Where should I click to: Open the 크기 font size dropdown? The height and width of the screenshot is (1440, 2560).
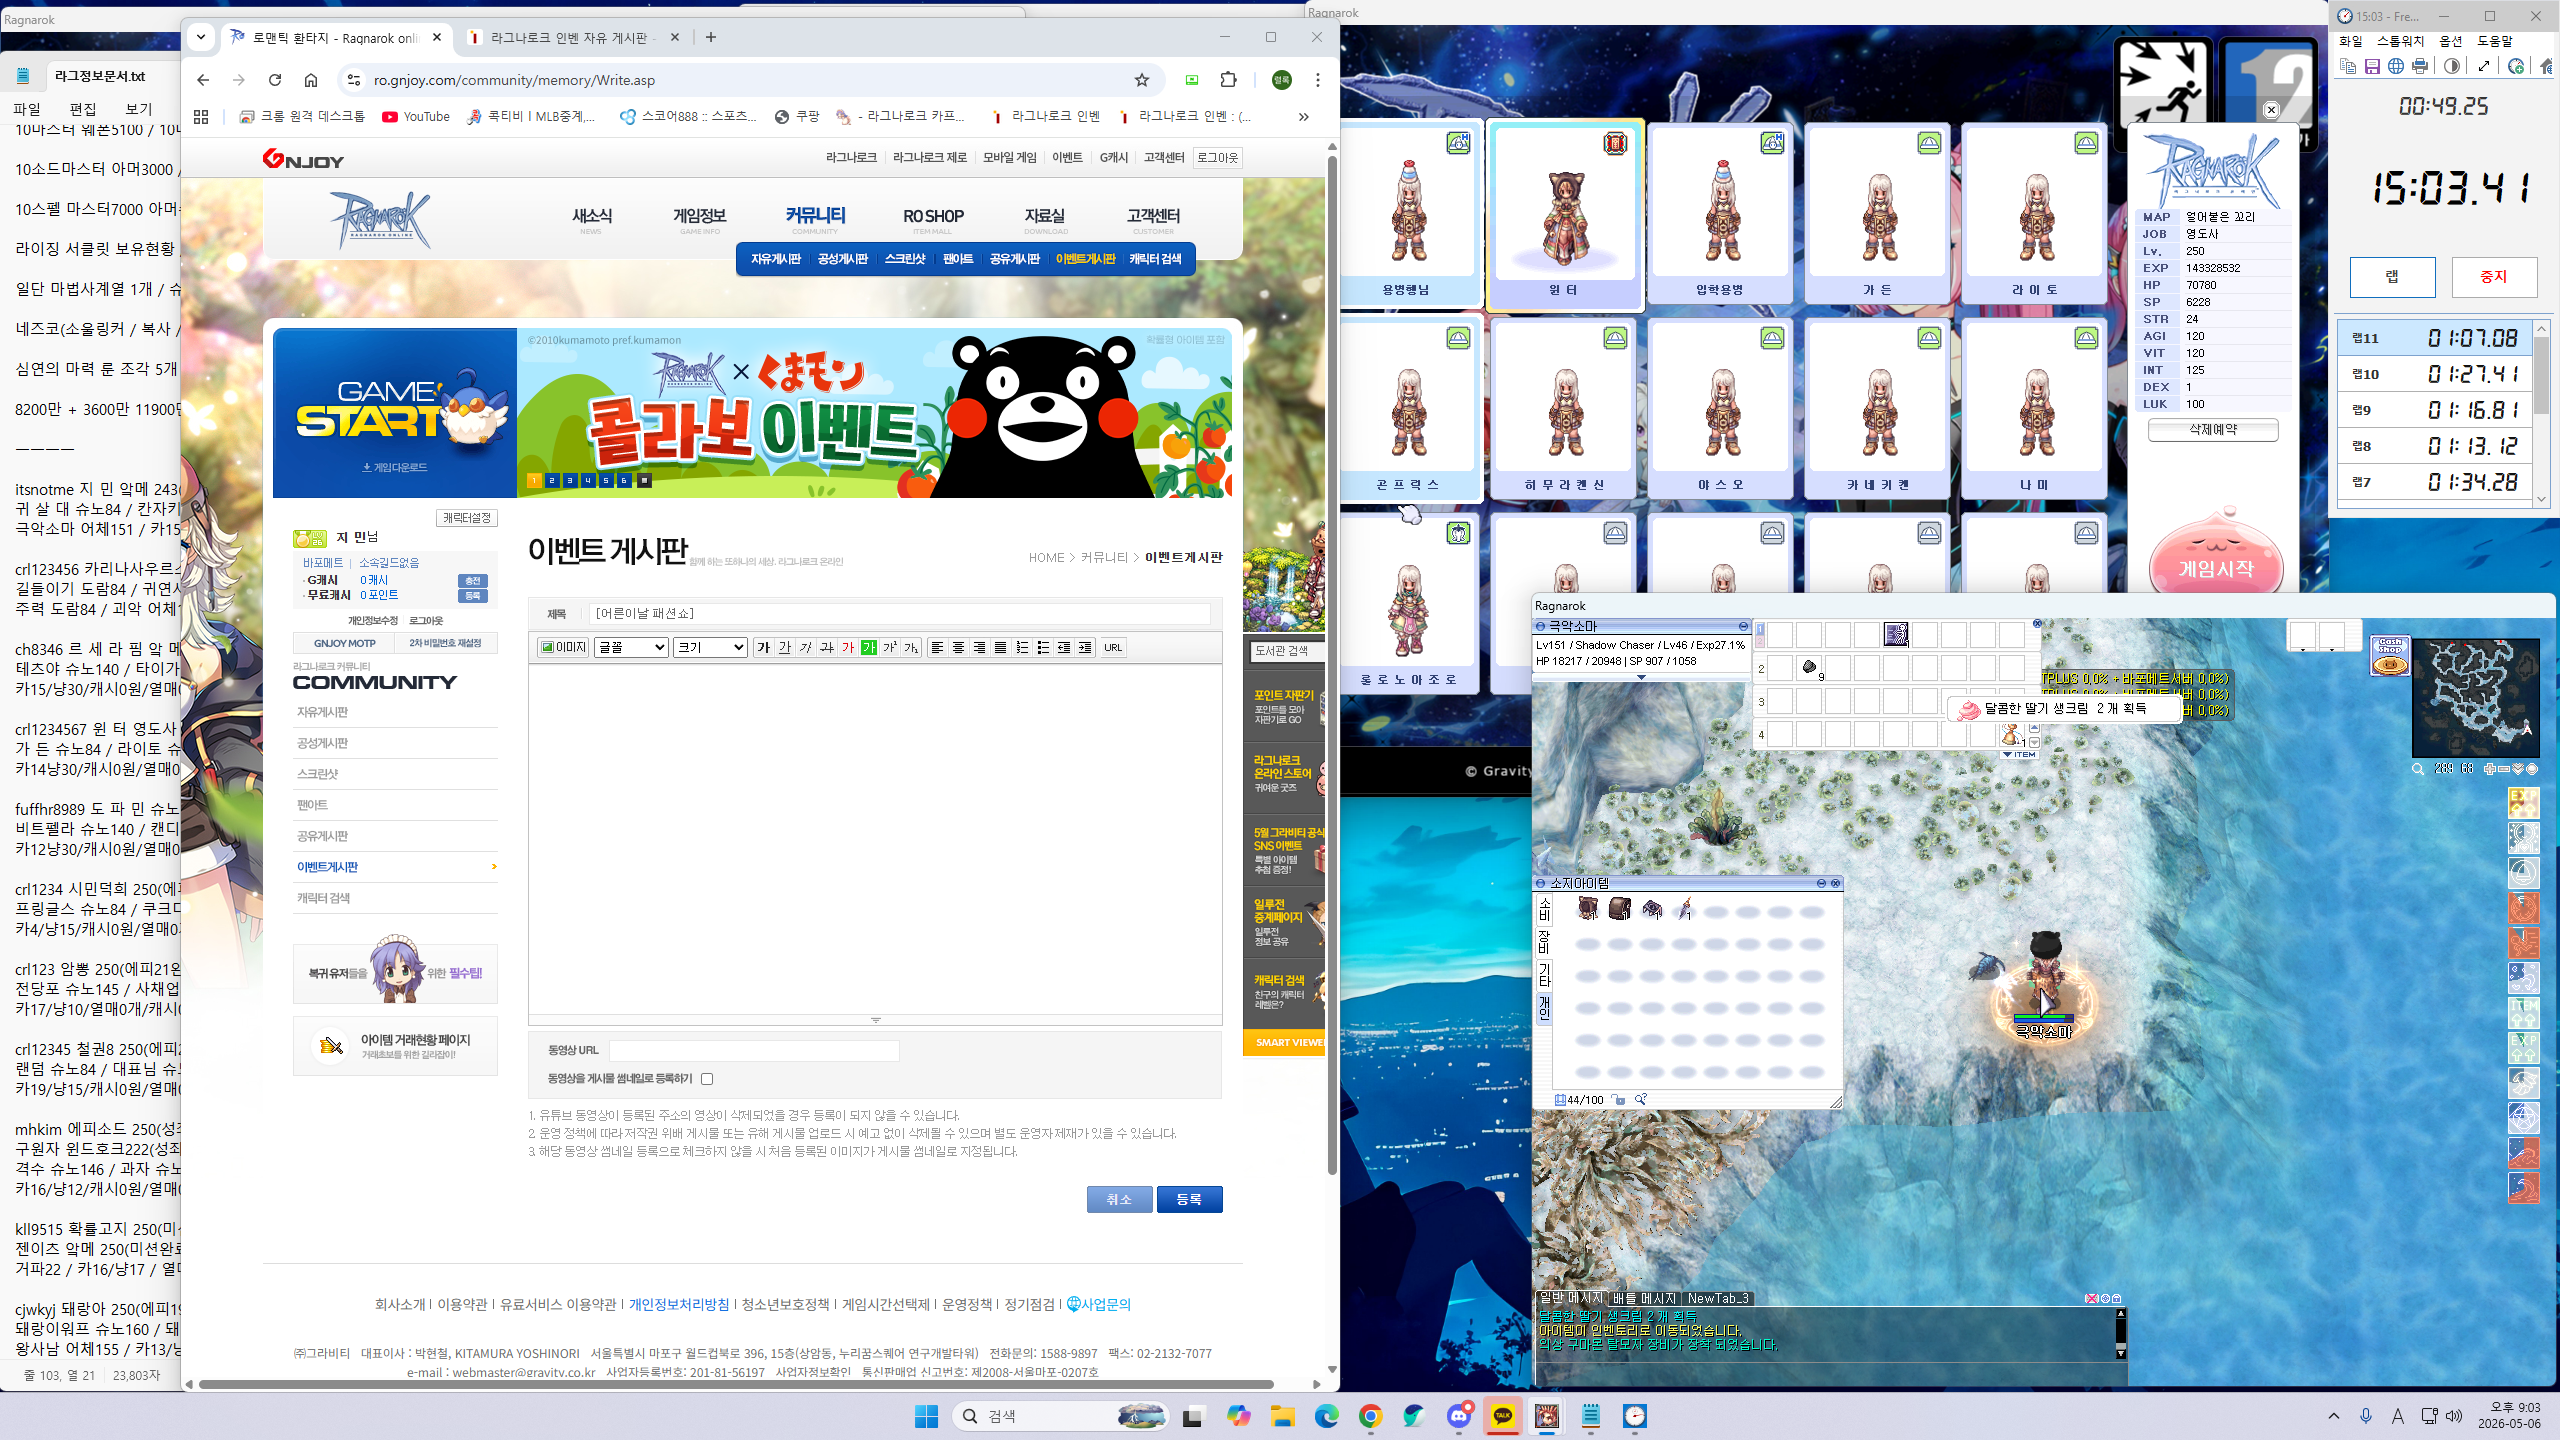pos(710,648)
